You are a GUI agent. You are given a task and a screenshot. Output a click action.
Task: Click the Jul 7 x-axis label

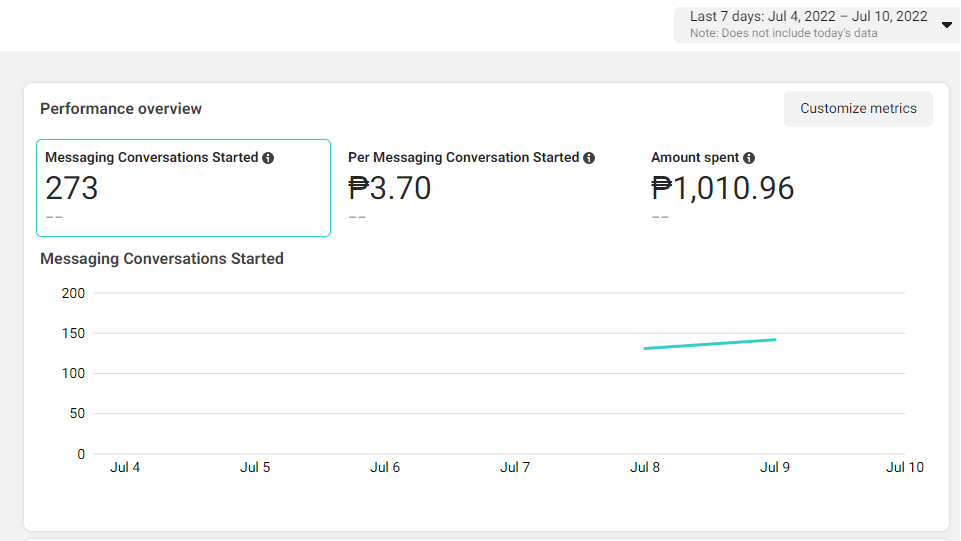click(515, 467)
